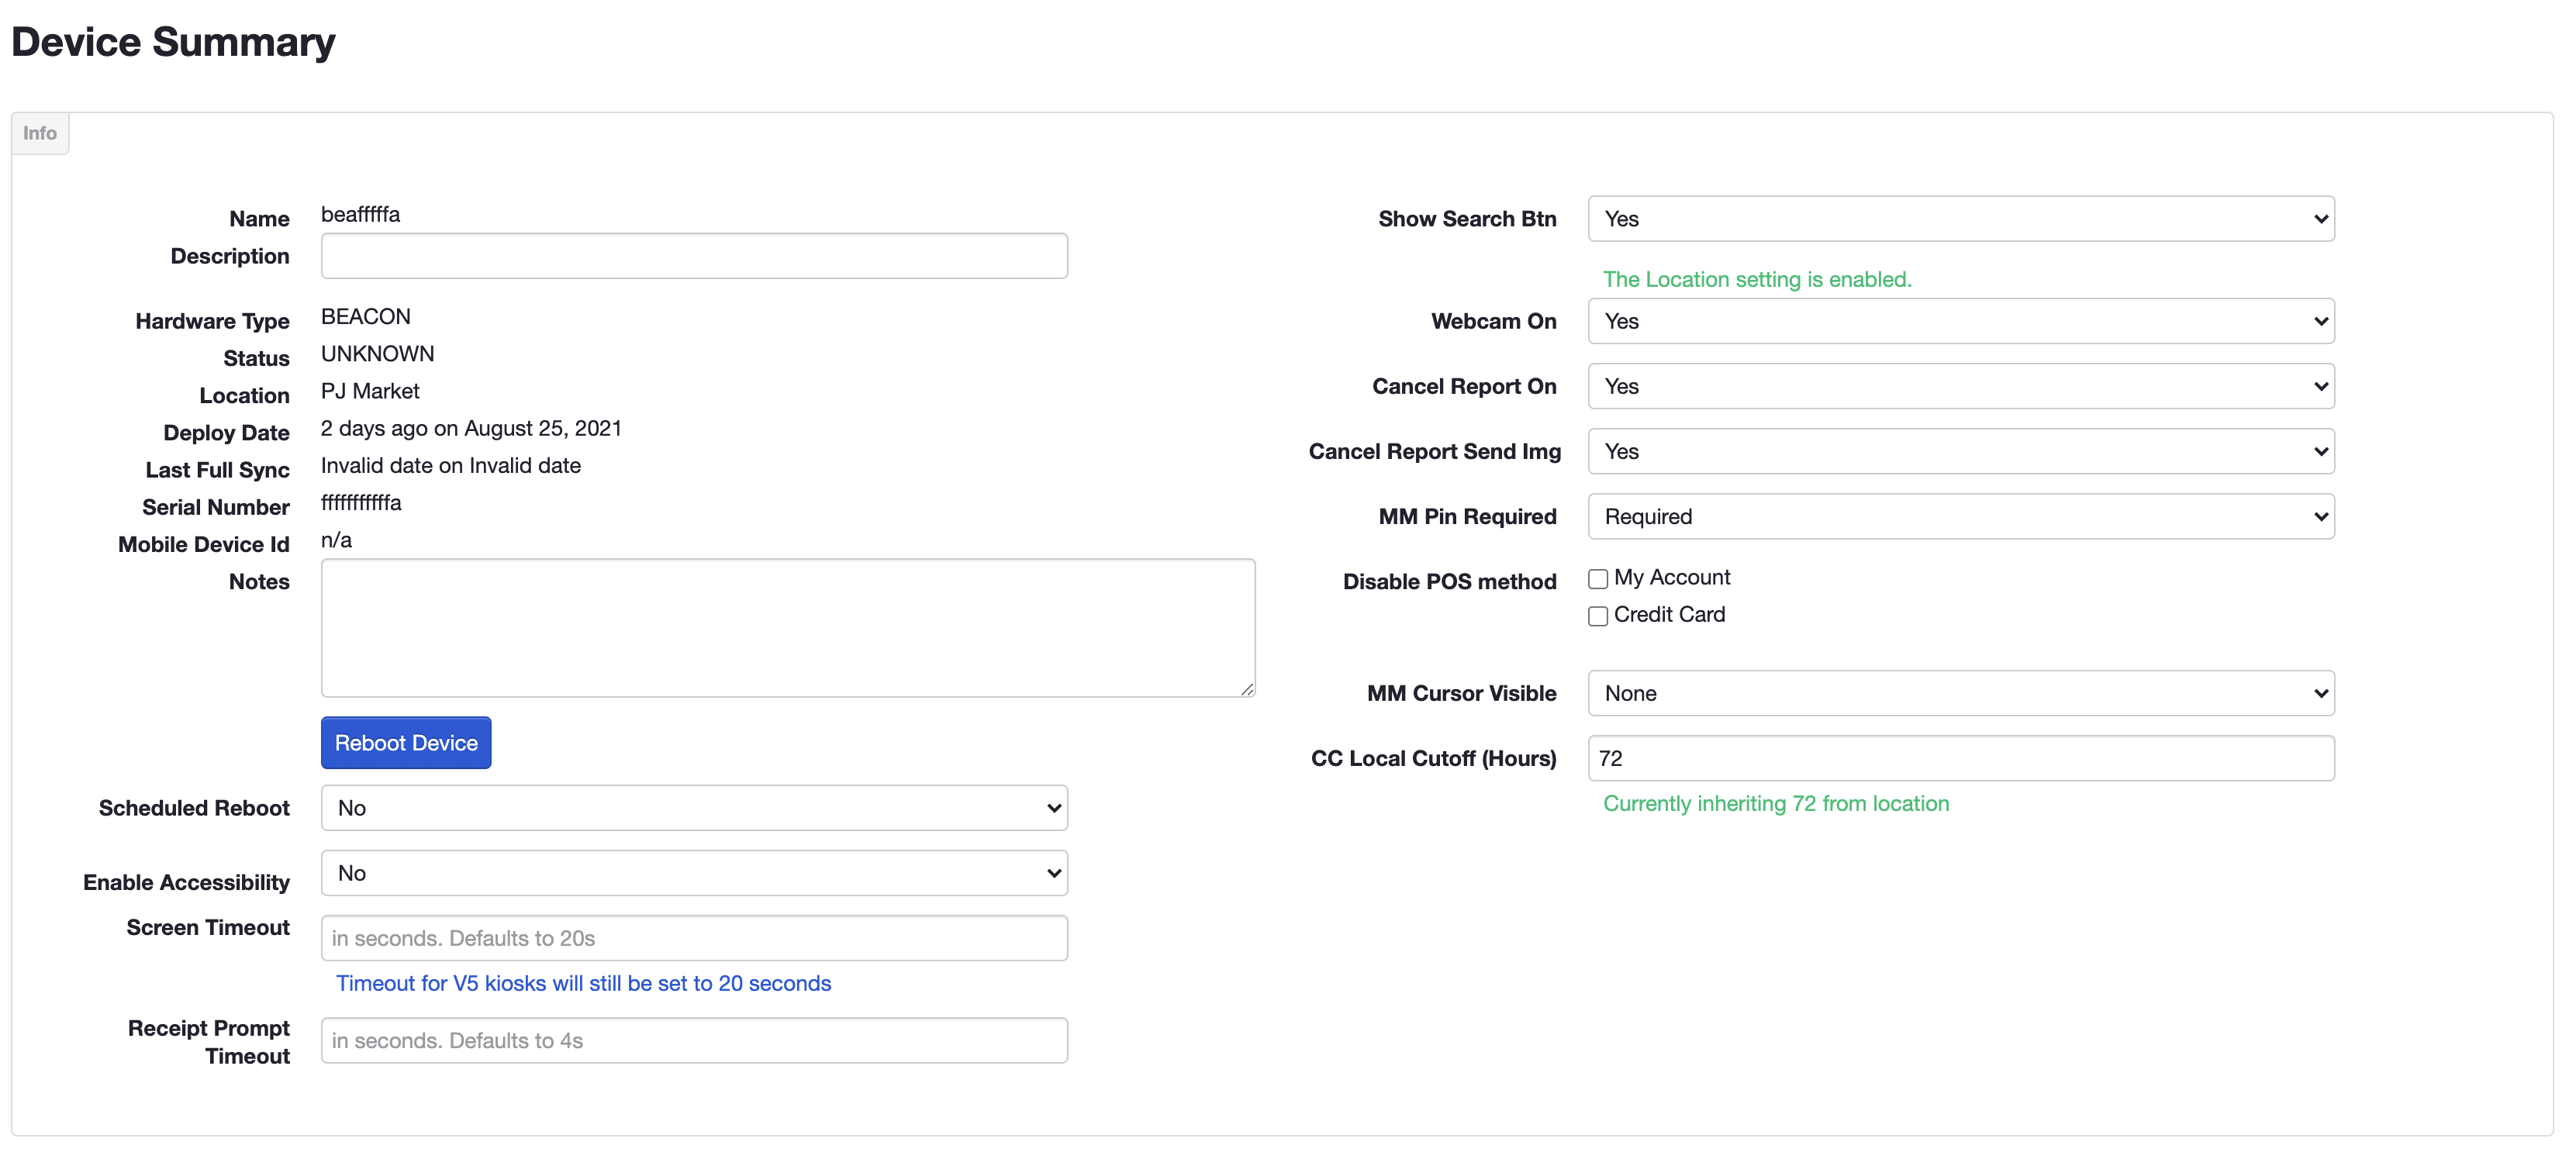Open the Cancel Report On dropdown
The width and height of the screenshot is (2576, 1166).
point(1960,386)
